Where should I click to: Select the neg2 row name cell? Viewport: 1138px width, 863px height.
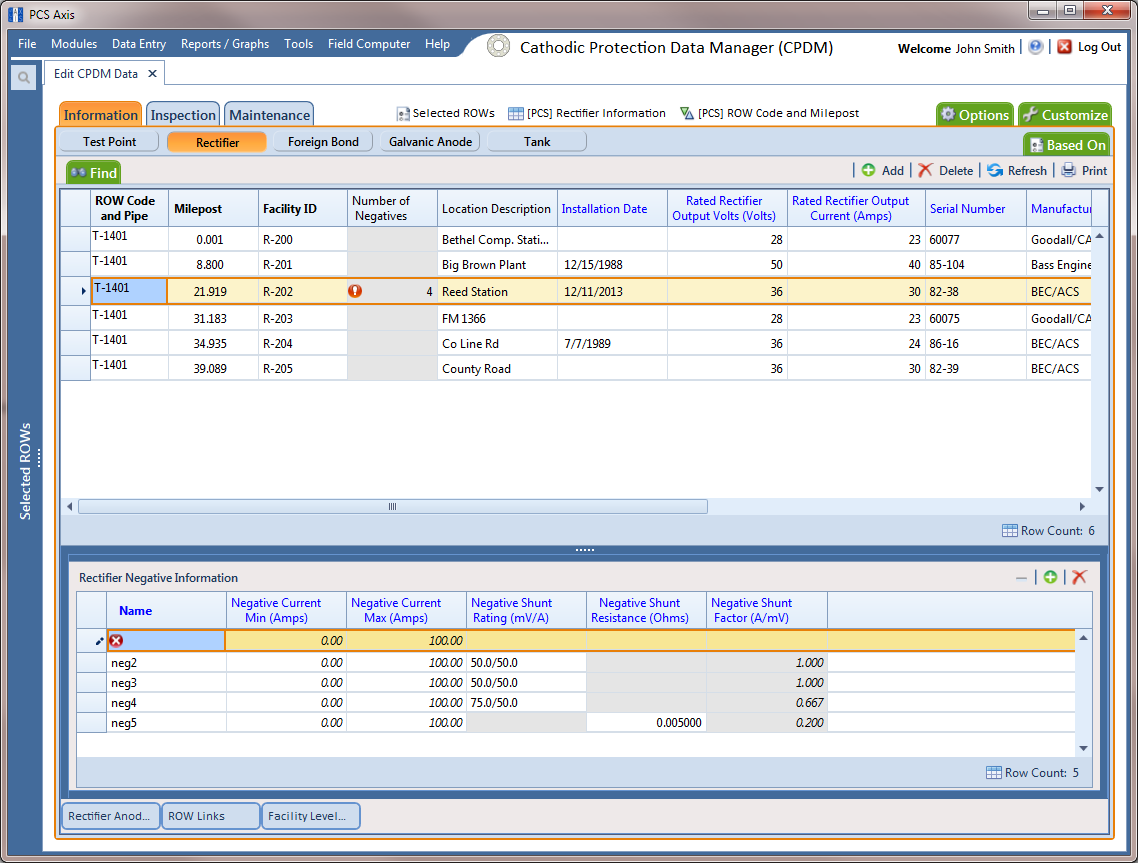[166, 663]
